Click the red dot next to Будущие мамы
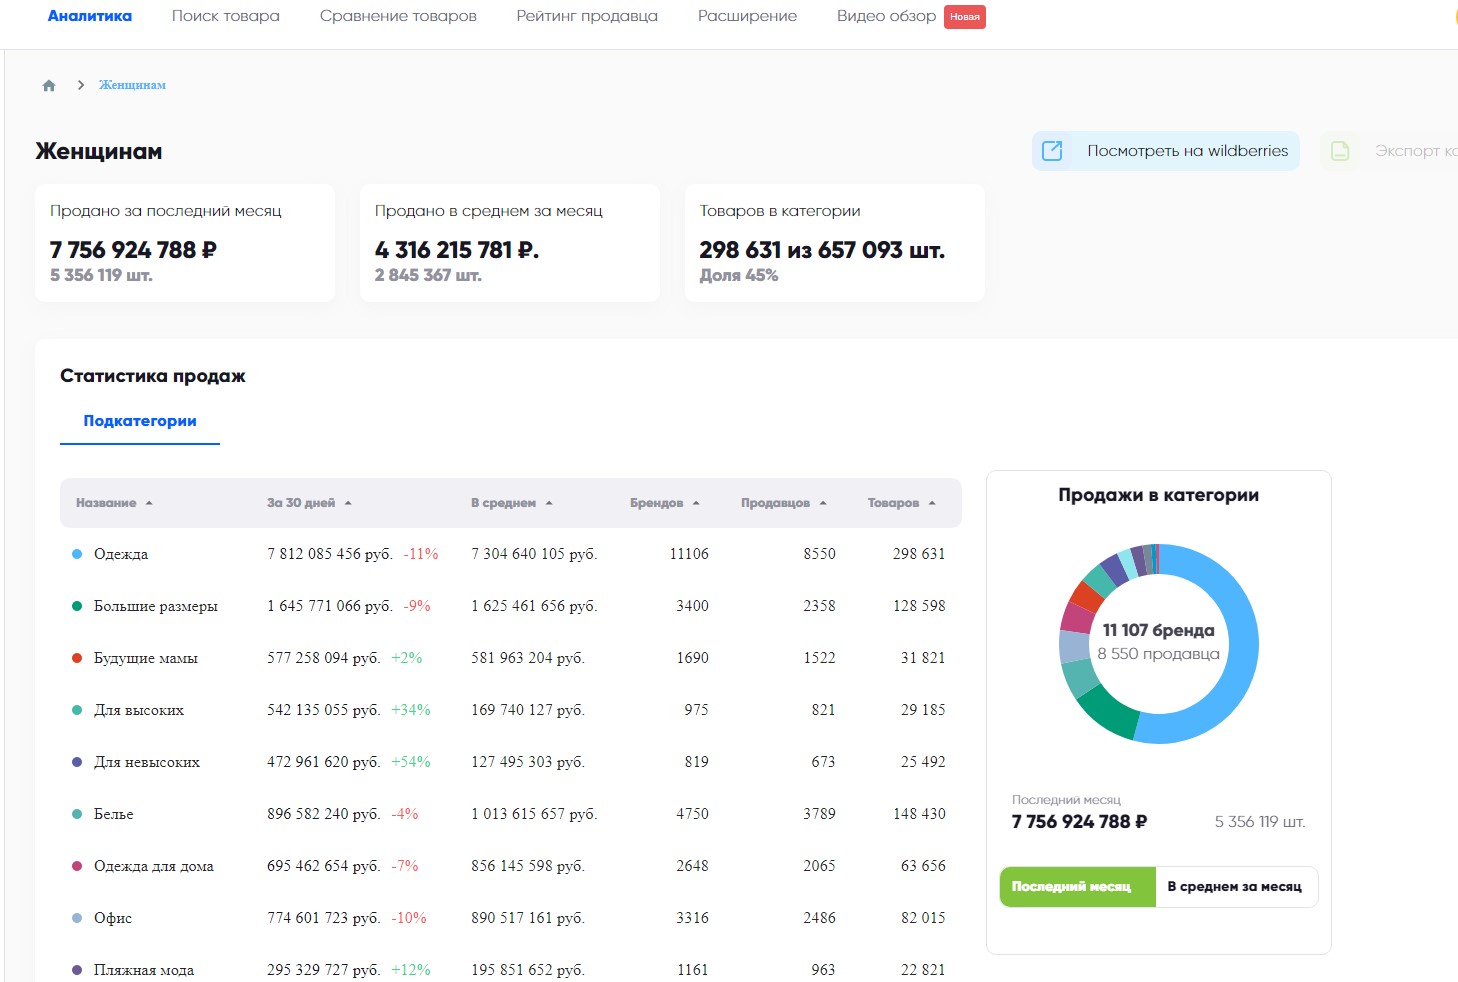 [x=77, y=658]
